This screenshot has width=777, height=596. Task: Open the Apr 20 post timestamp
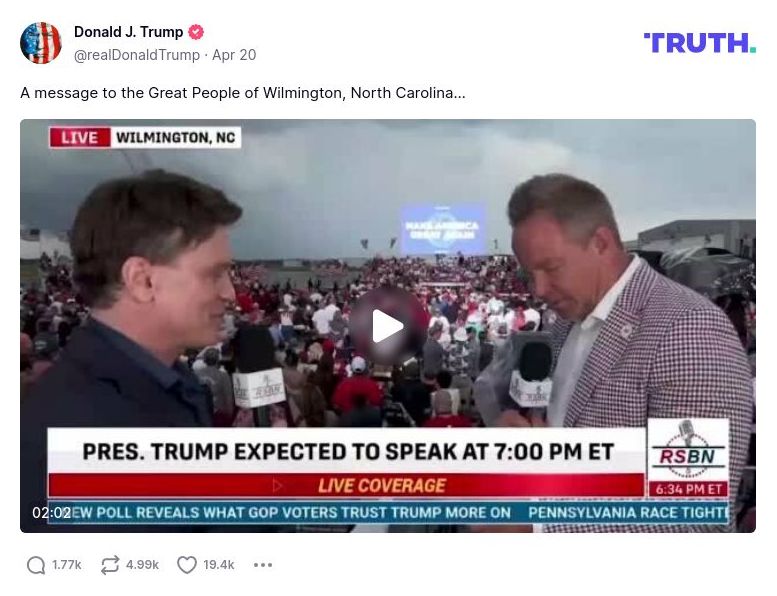[234, 55]
